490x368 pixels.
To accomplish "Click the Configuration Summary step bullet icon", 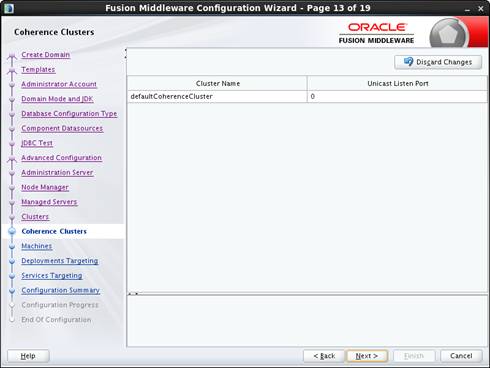I will [x=12, y=290].
